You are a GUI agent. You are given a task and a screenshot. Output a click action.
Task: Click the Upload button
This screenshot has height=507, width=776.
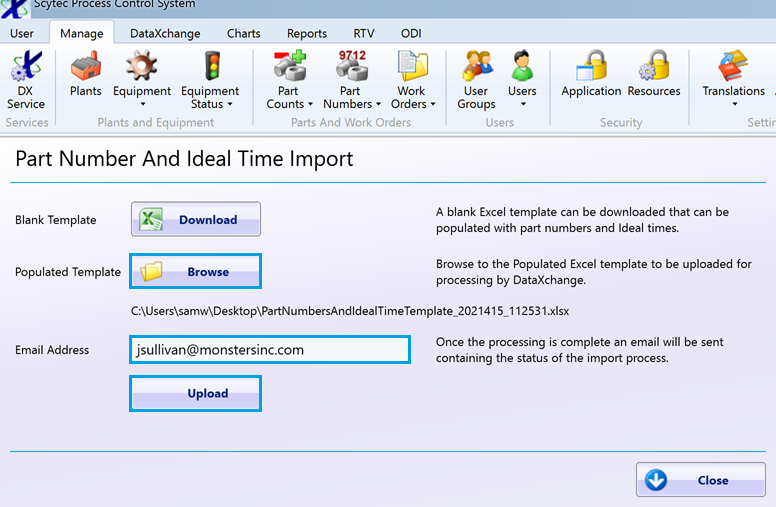pyautogui.click(x=195, y=393)
